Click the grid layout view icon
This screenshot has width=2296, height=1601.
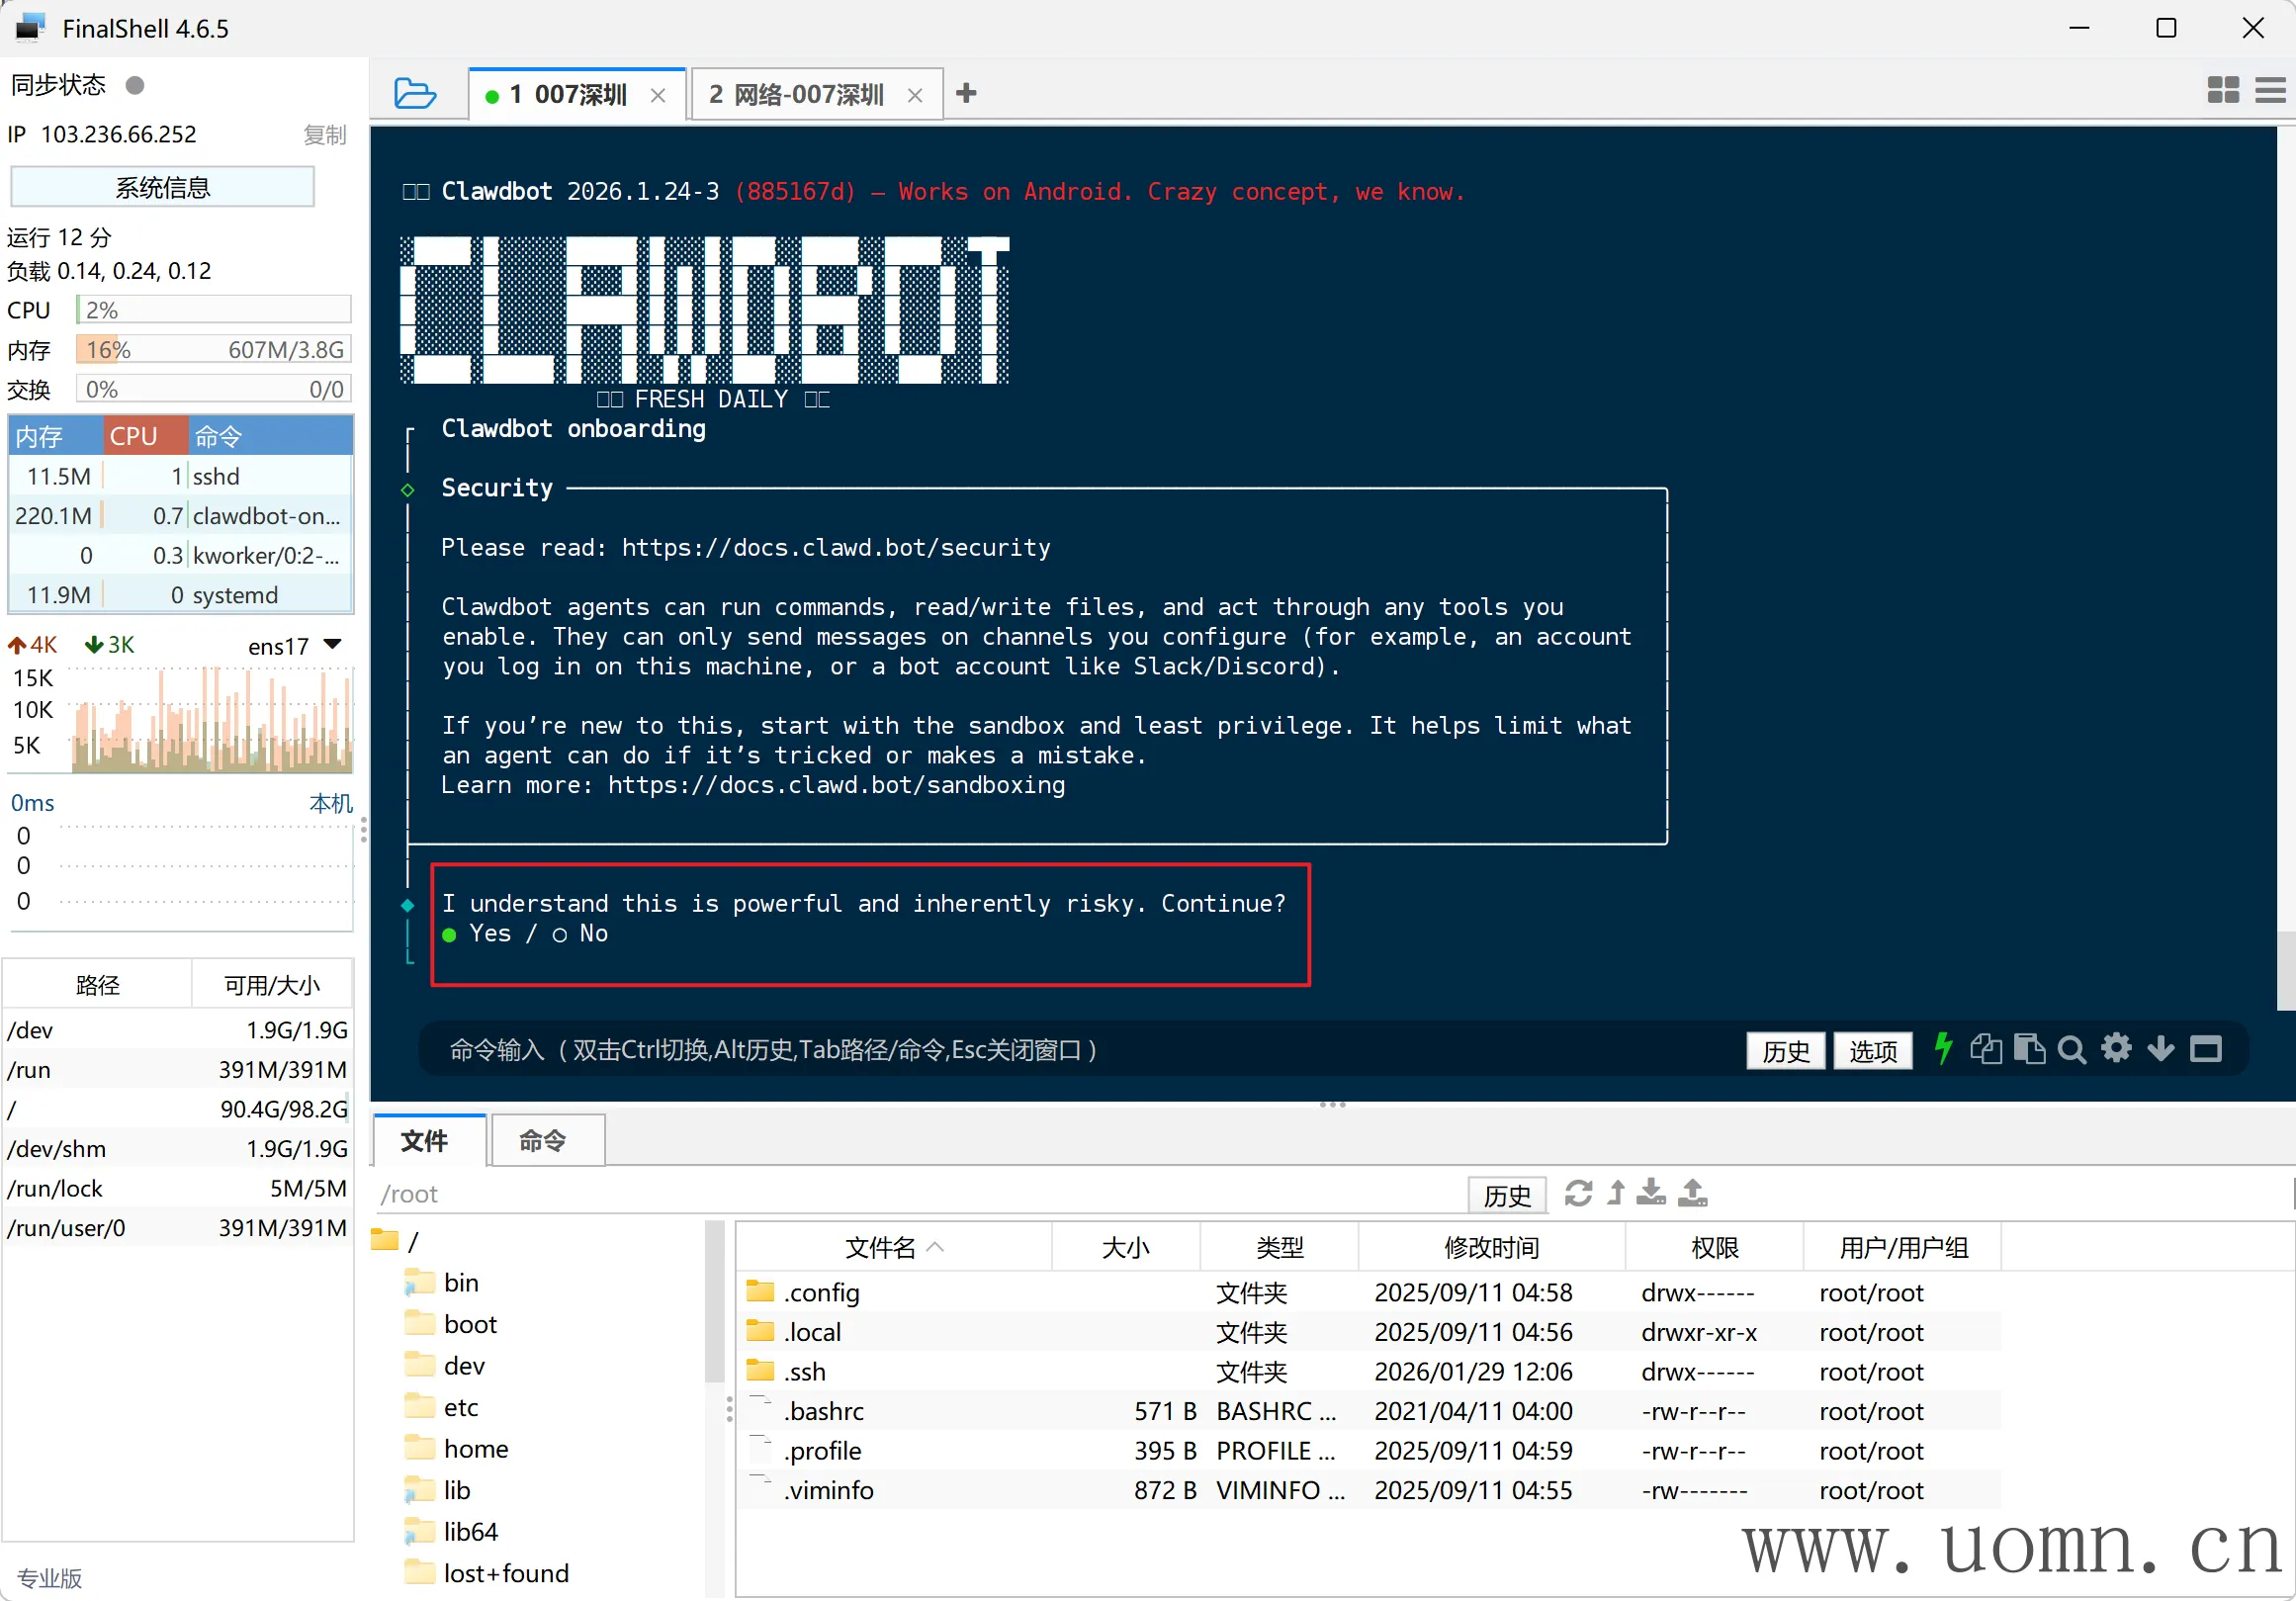(2222, 91)
